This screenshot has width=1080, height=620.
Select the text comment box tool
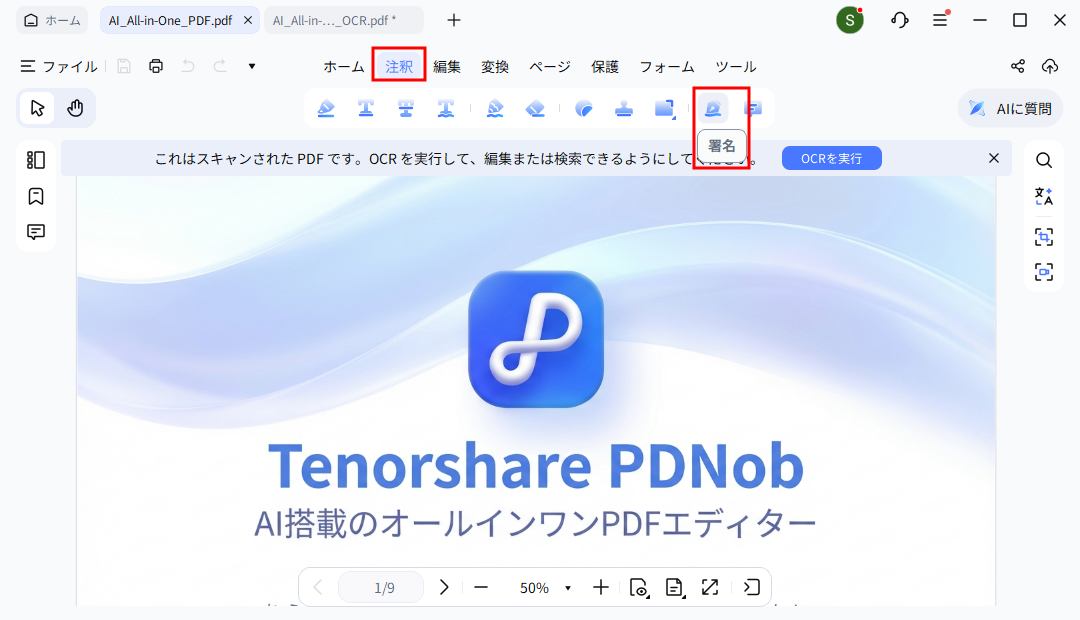[x=754, y=108]
